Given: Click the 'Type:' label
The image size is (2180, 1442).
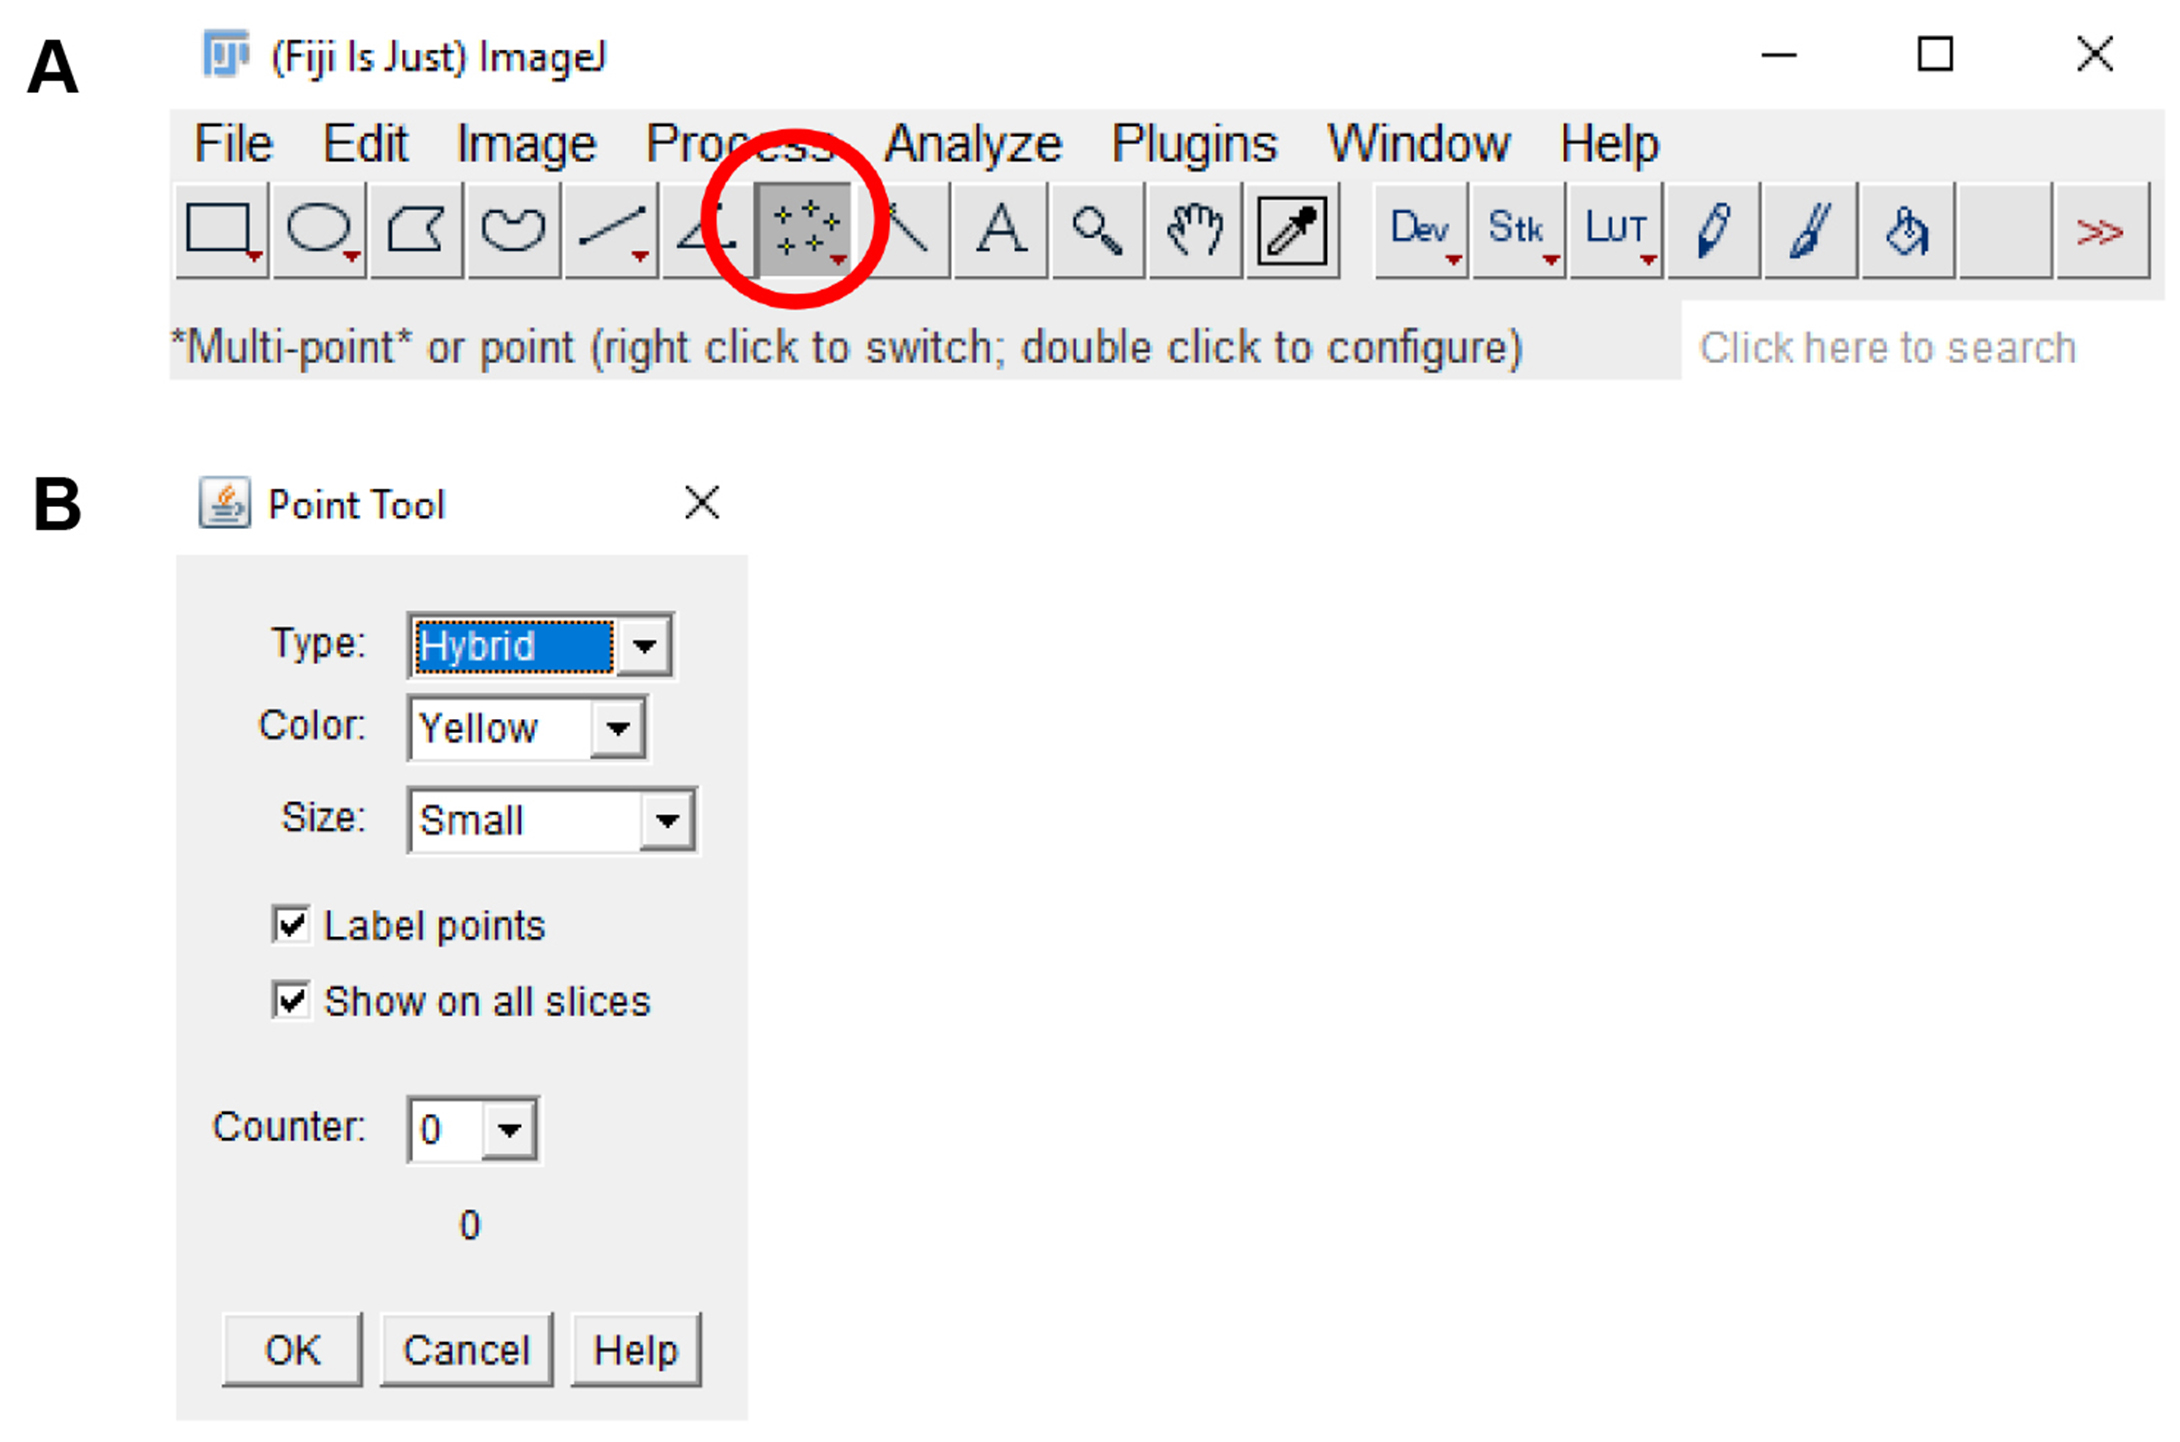Looking at the screenshot, I should [x=319, y=642].
